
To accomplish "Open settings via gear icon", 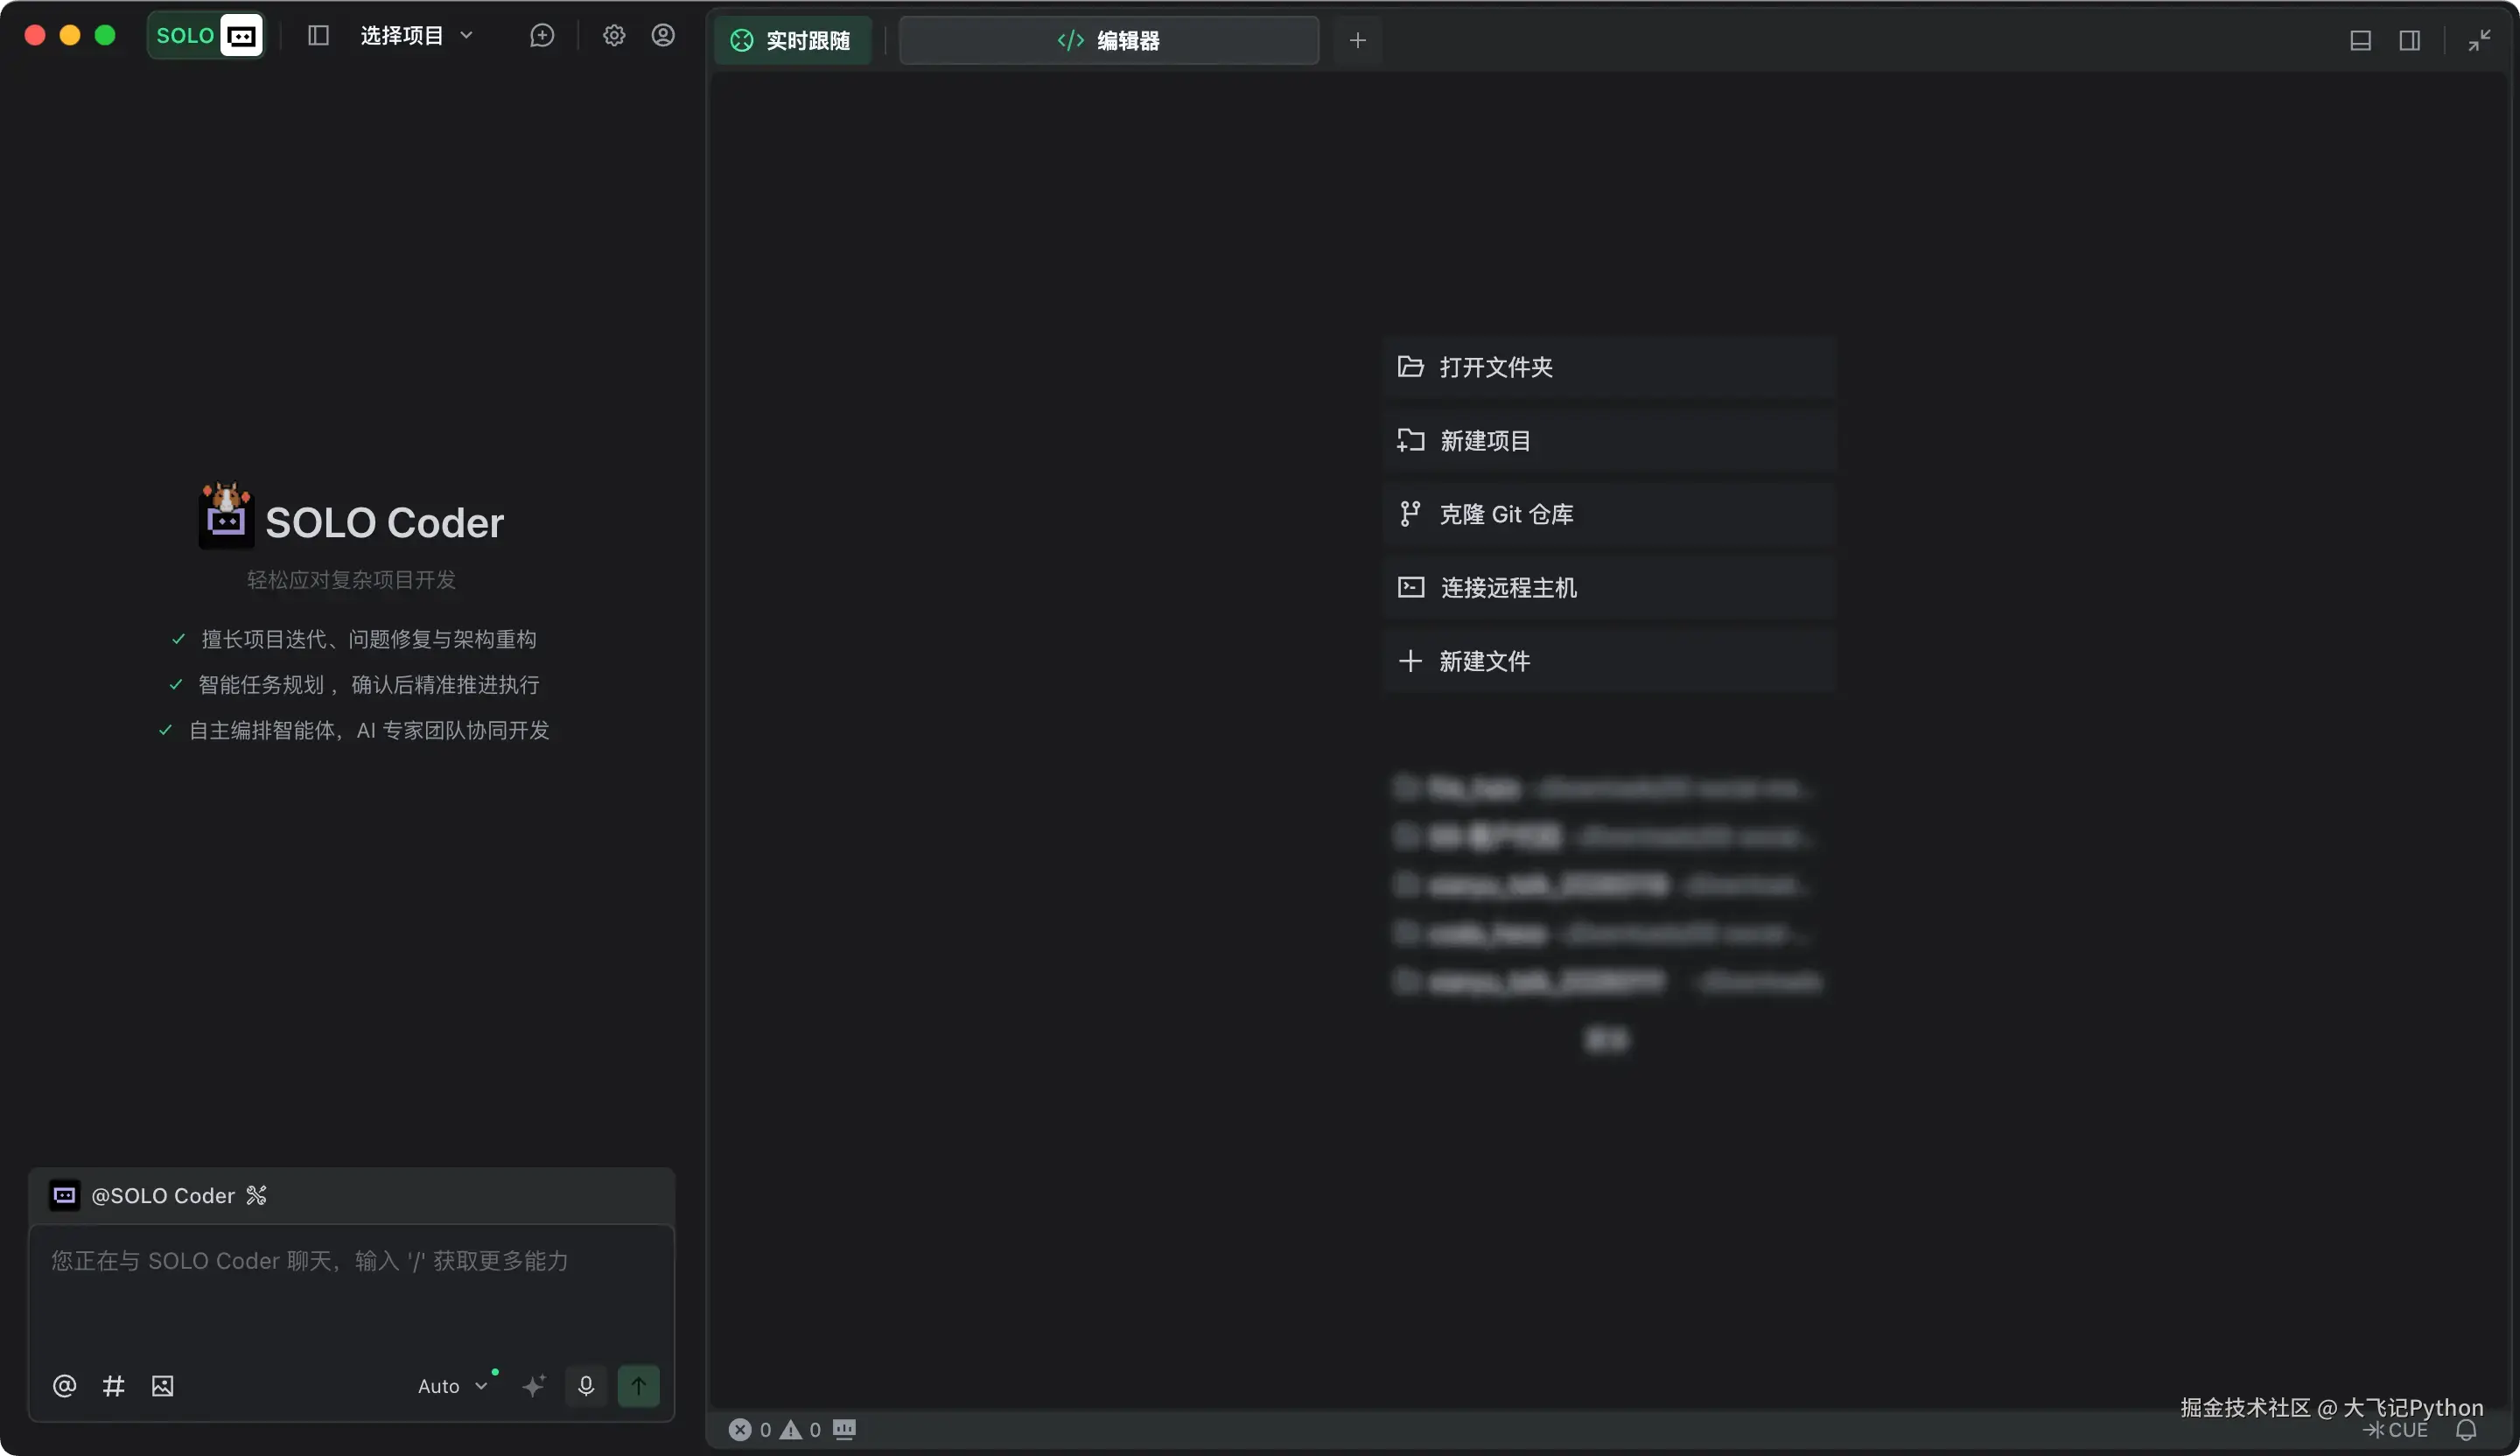I will click(x=614, y=36).
